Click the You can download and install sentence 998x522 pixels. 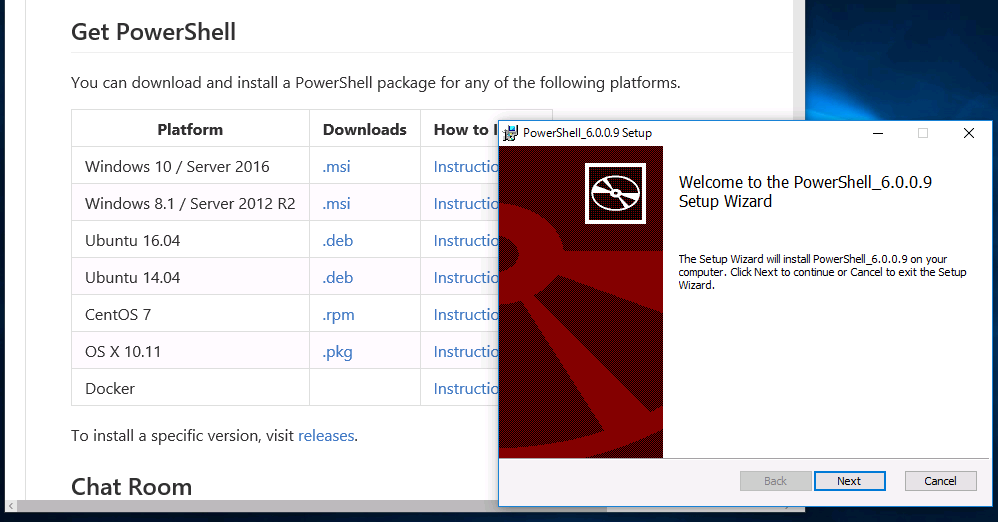point(376,83)
